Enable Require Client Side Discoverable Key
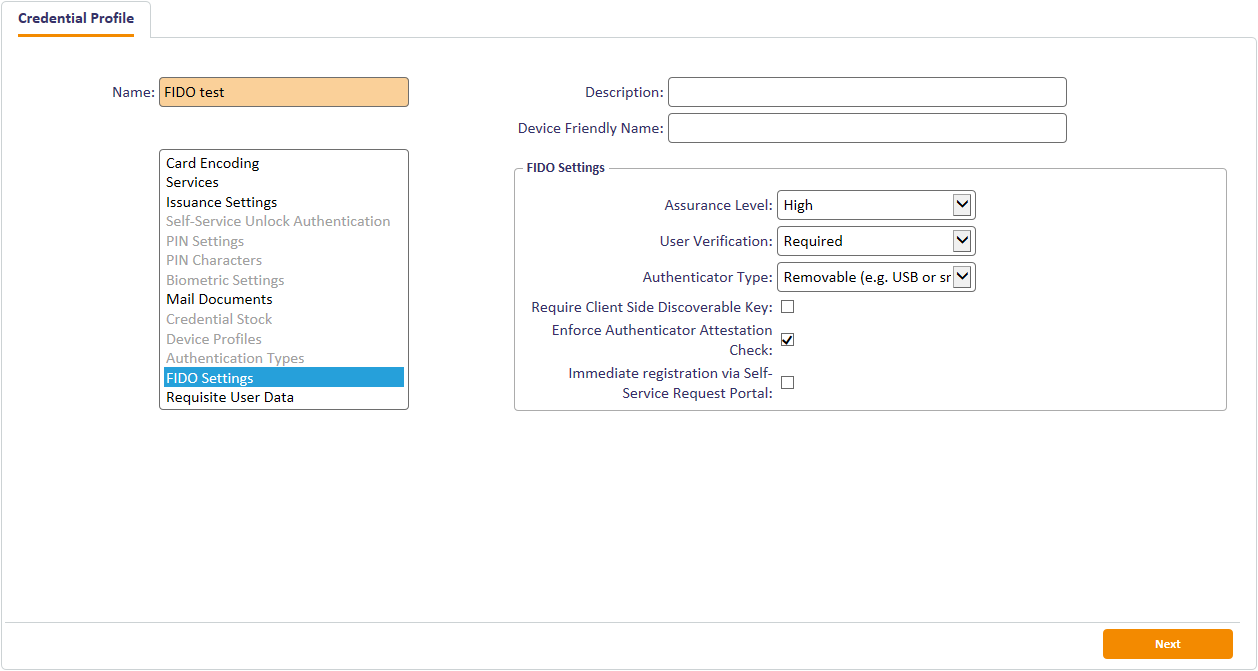The height and width of the screenshot is (671, 1258). click(x=787, y=307)
